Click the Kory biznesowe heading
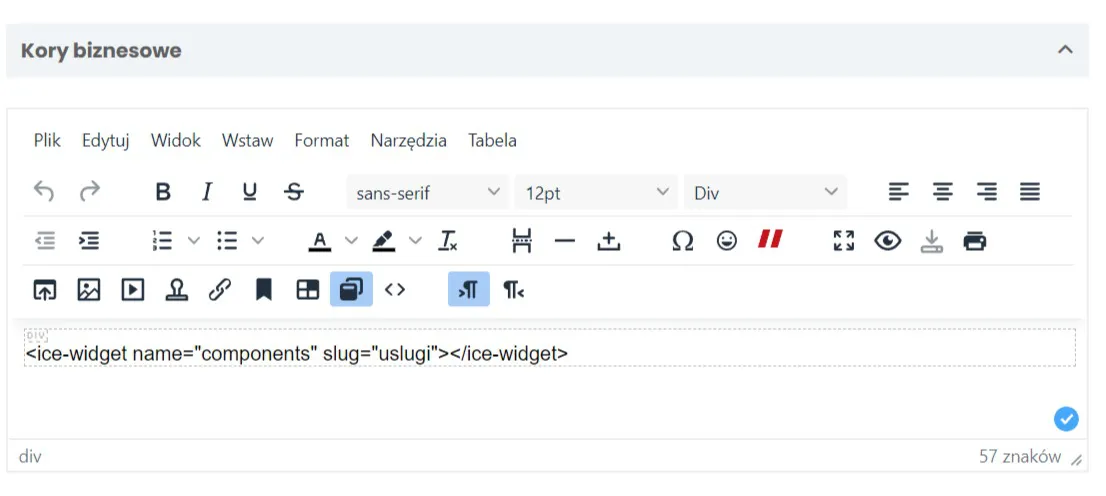This screenshot has width=1106, height=496. point(101,51)
